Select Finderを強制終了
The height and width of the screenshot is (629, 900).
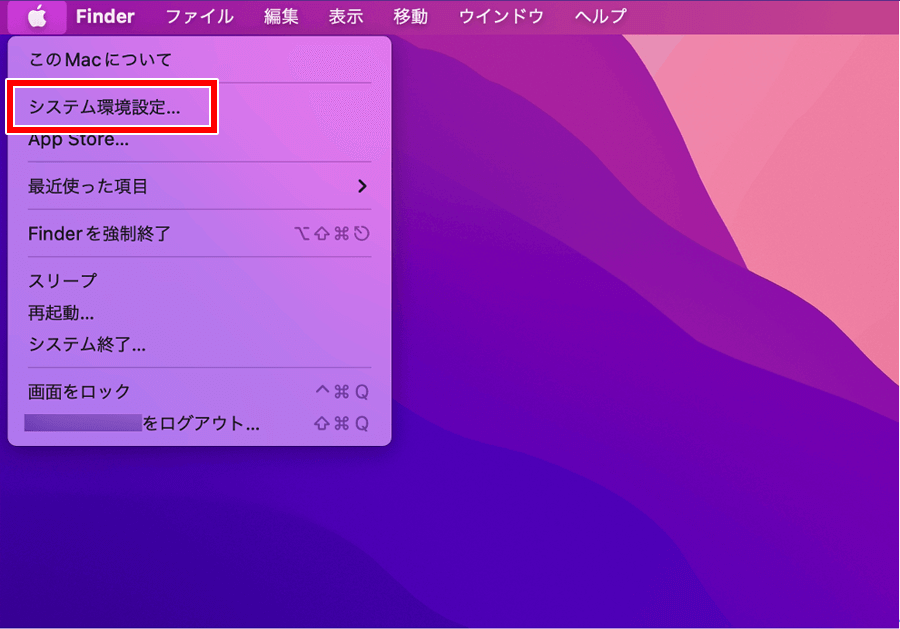[x=200, y=234]
